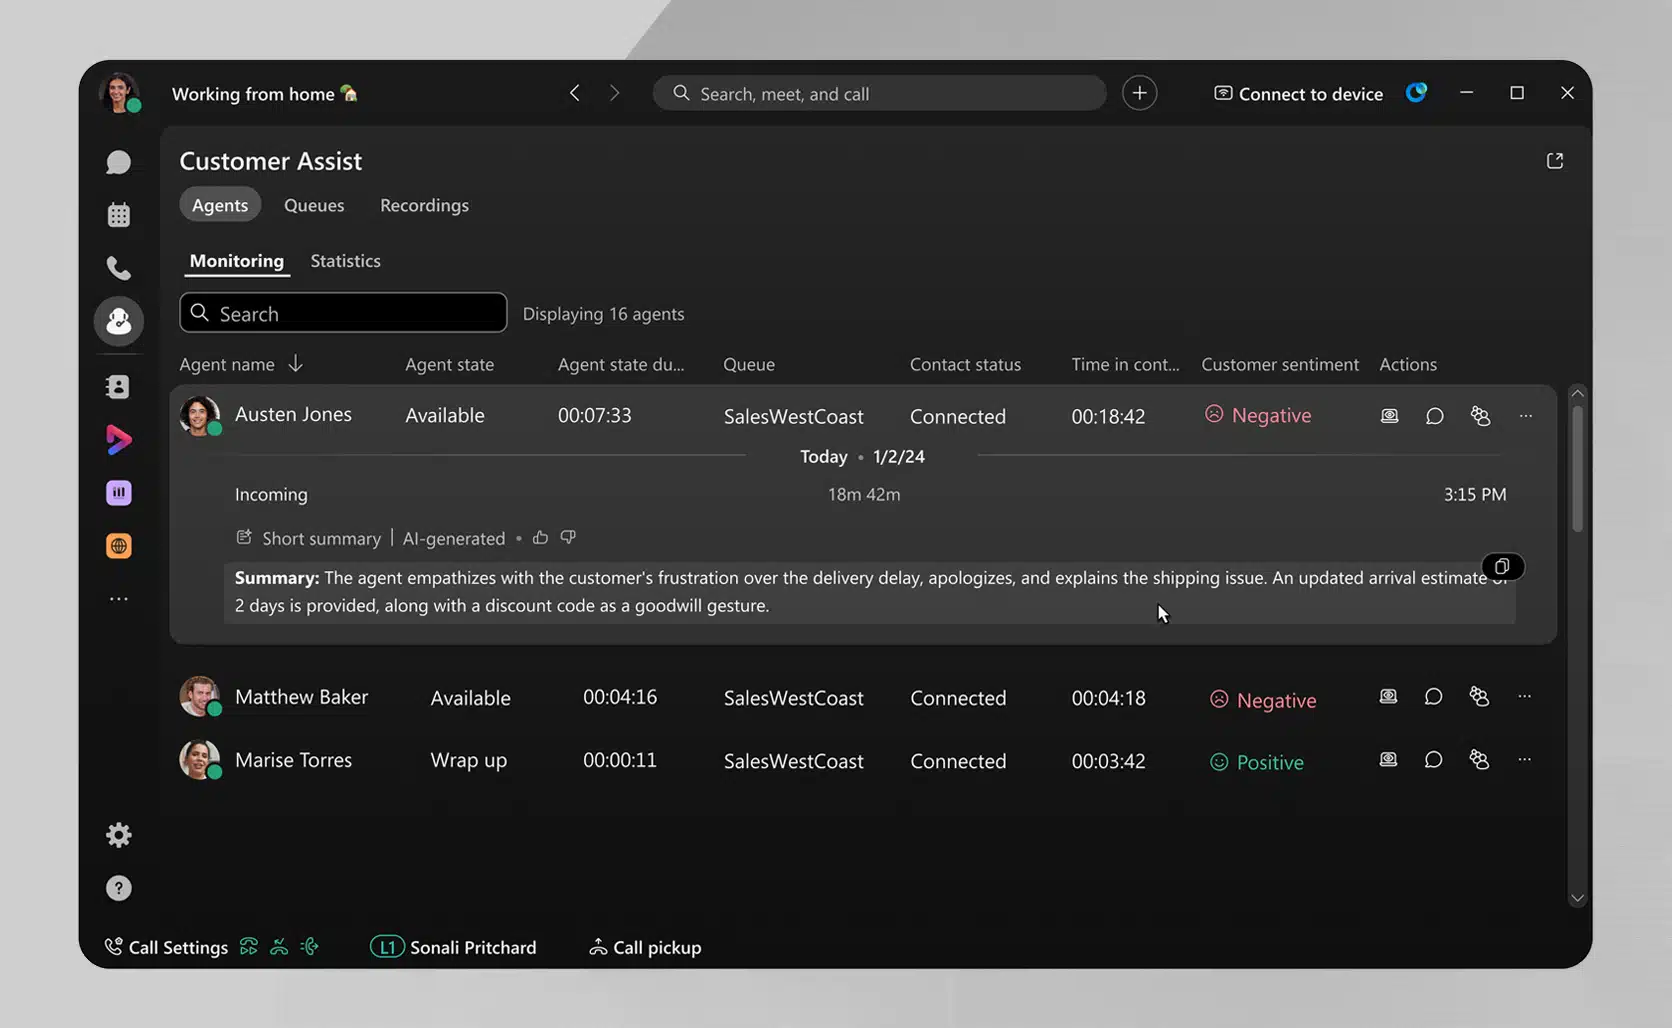
Task: Click first green call-forward footer icon
Action: 249,946
